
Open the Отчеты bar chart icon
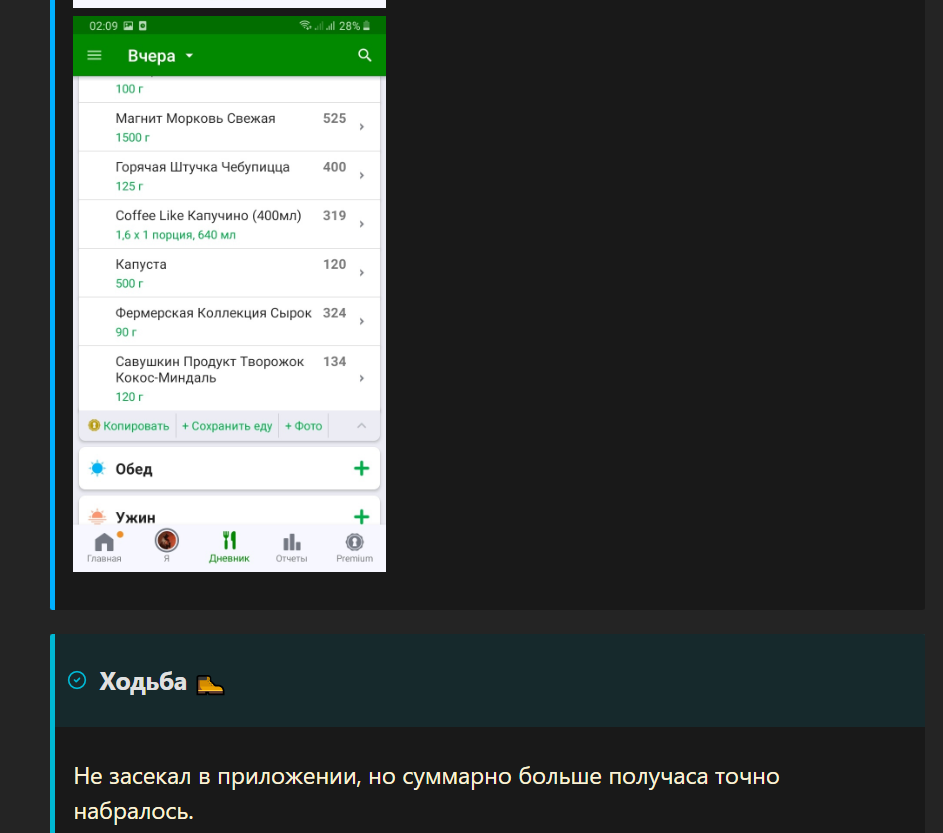click(292, 542)
